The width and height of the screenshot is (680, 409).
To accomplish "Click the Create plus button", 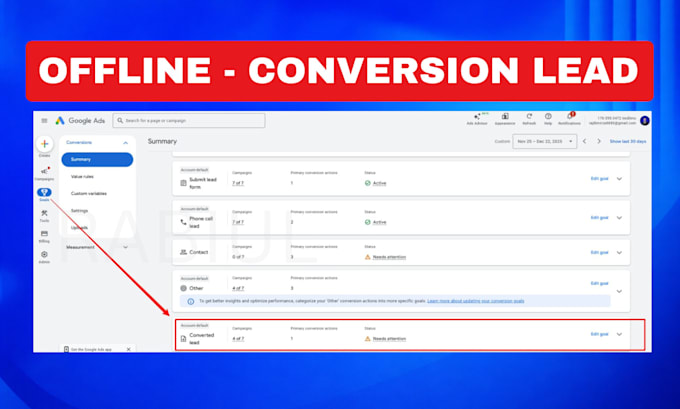I will pos(44,144).
